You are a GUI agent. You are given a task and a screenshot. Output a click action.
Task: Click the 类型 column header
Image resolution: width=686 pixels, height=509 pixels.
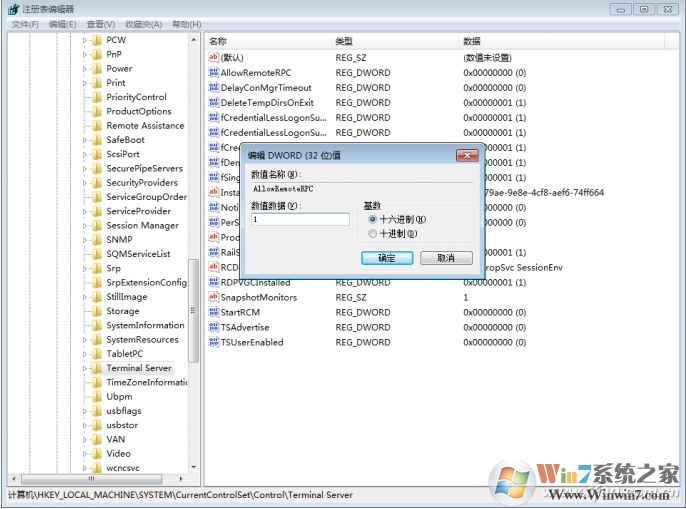[x=395, y=41]
